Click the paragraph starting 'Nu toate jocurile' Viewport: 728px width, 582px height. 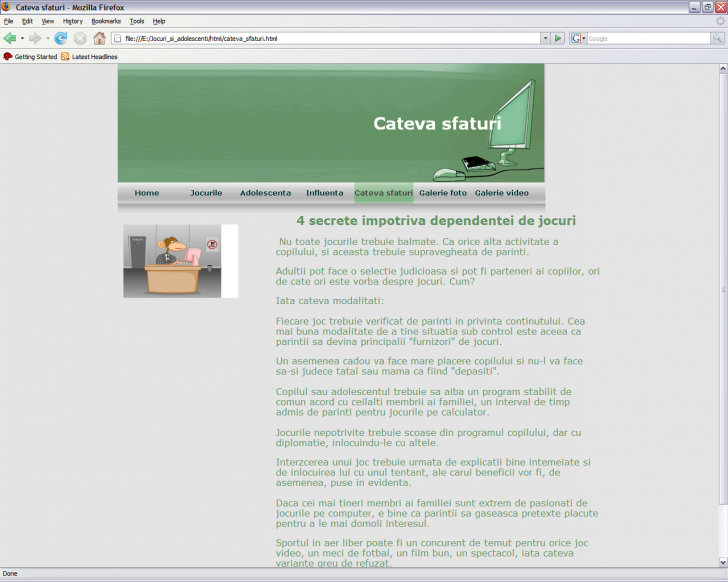pyautogui.click(x=417, y=246)
